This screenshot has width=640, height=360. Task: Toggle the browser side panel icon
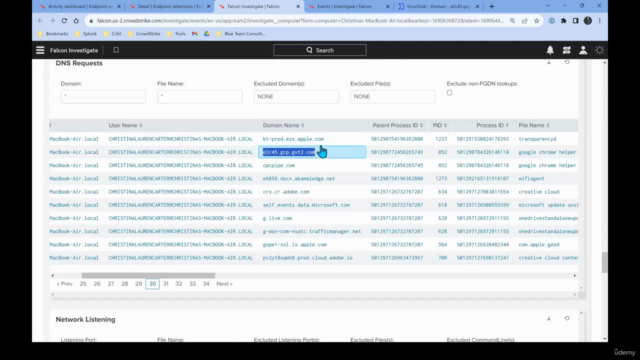pyautogui.click(x=576, y=21)
